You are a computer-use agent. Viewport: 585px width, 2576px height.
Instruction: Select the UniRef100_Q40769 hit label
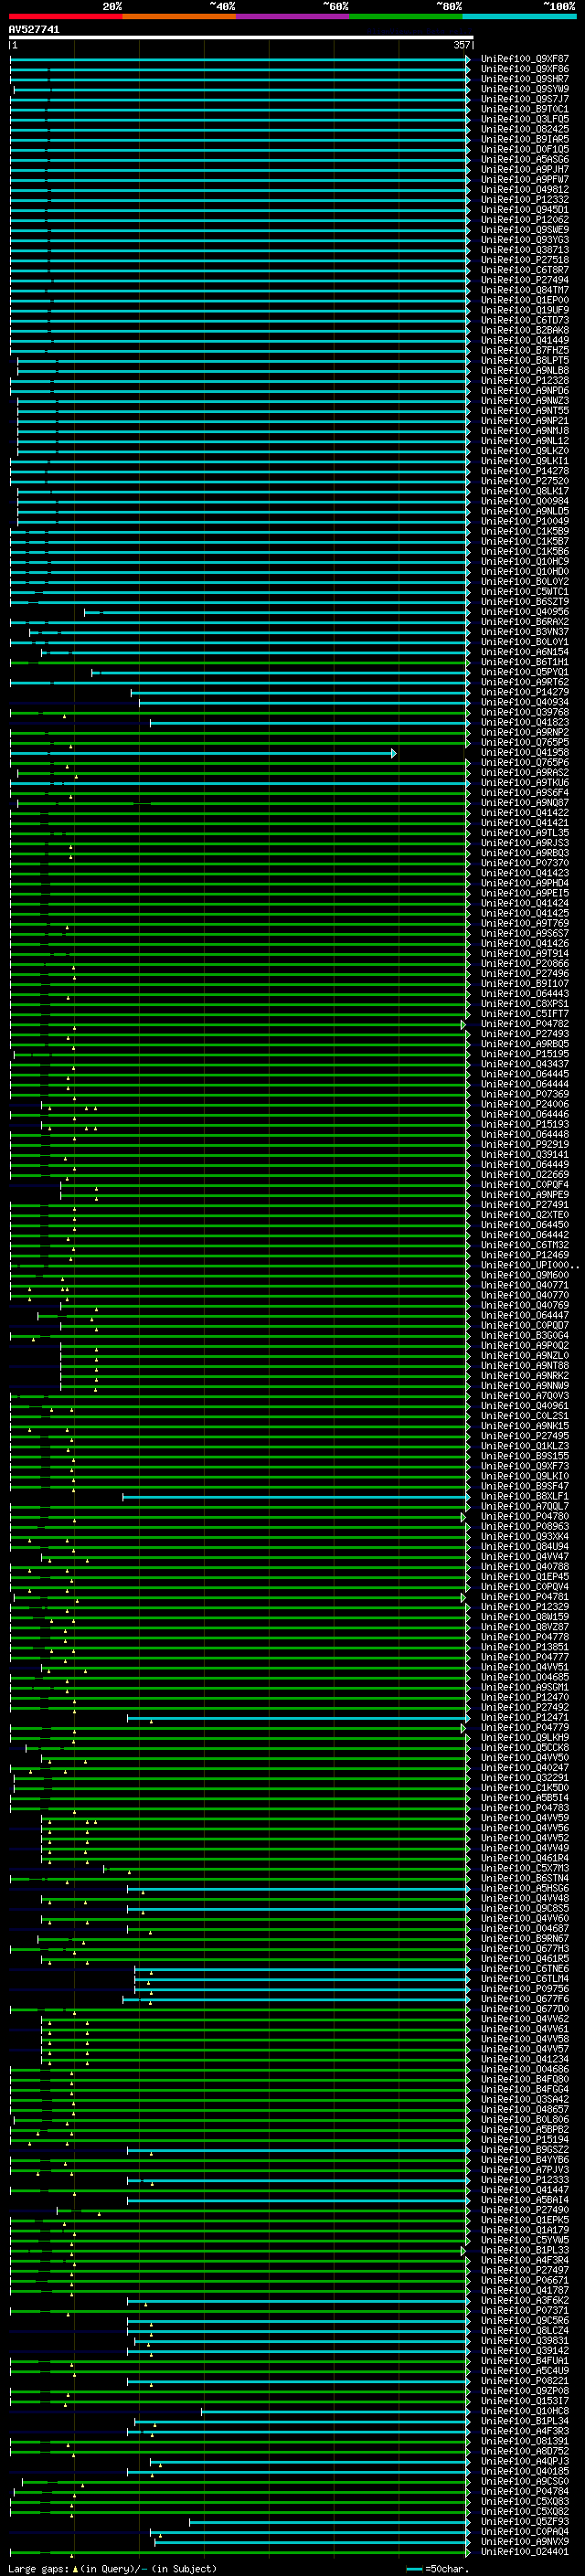click(525, 1305)
